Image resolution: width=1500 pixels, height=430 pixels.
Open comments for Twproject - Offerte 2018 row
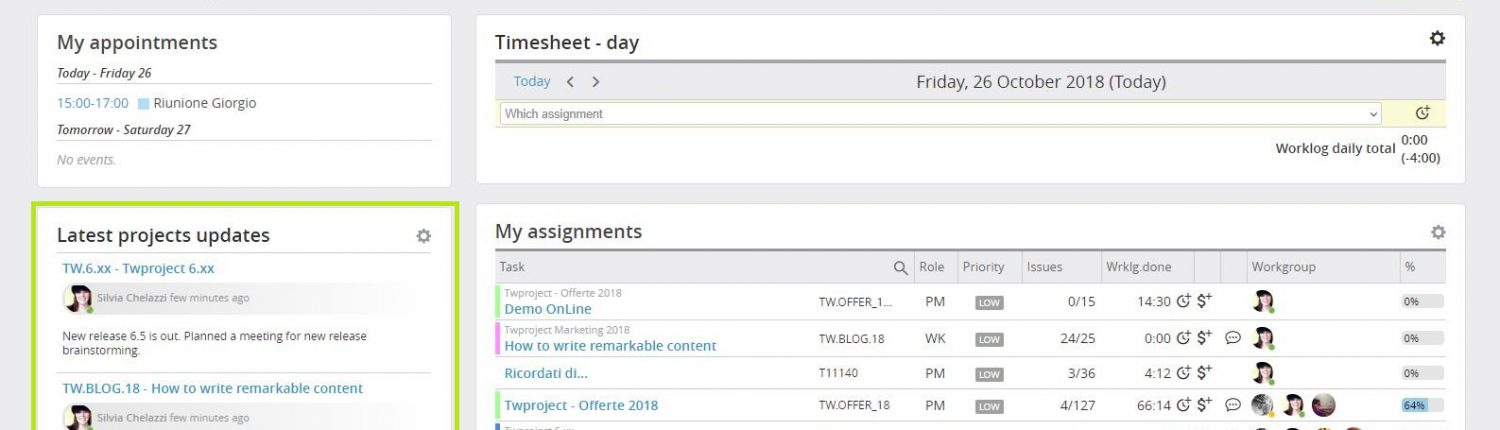1233,405
